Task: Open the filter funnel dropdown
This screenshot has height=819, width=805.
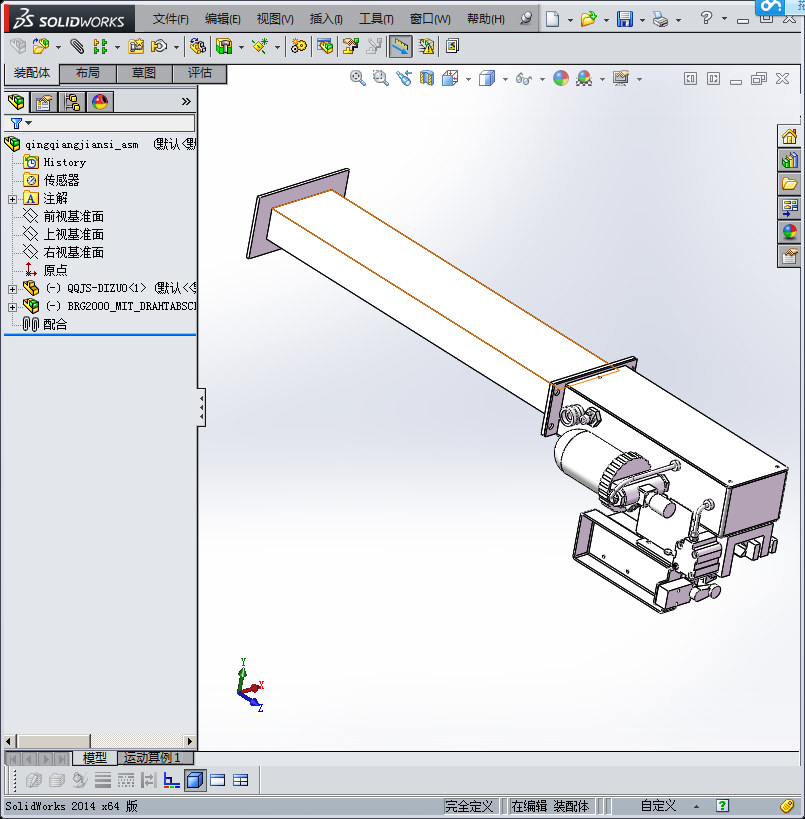Action: pyautogui.click(x=21, y=123)
